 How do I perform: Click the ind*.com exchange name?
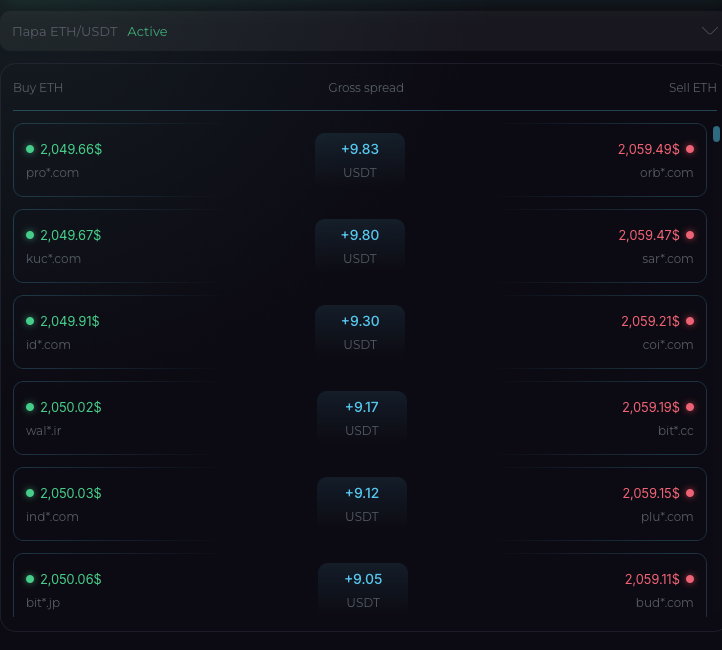pos(52,517)
